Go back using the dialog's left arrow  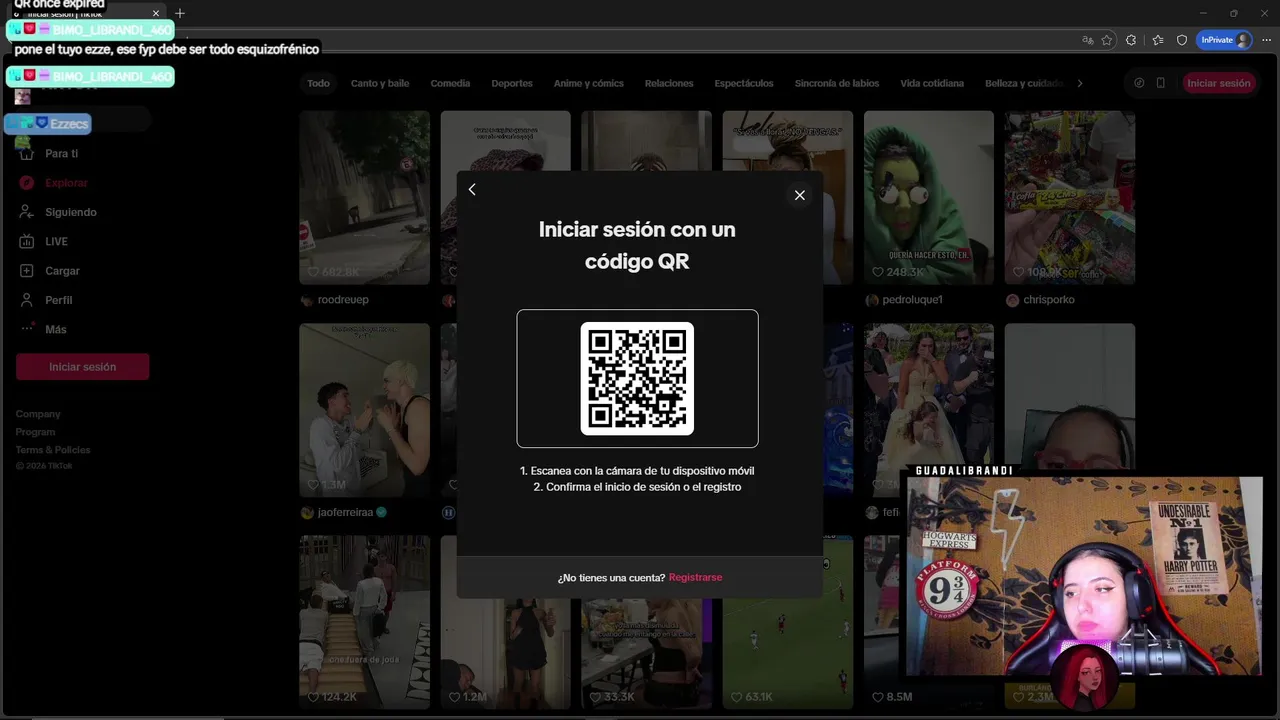tap(472, 190)
